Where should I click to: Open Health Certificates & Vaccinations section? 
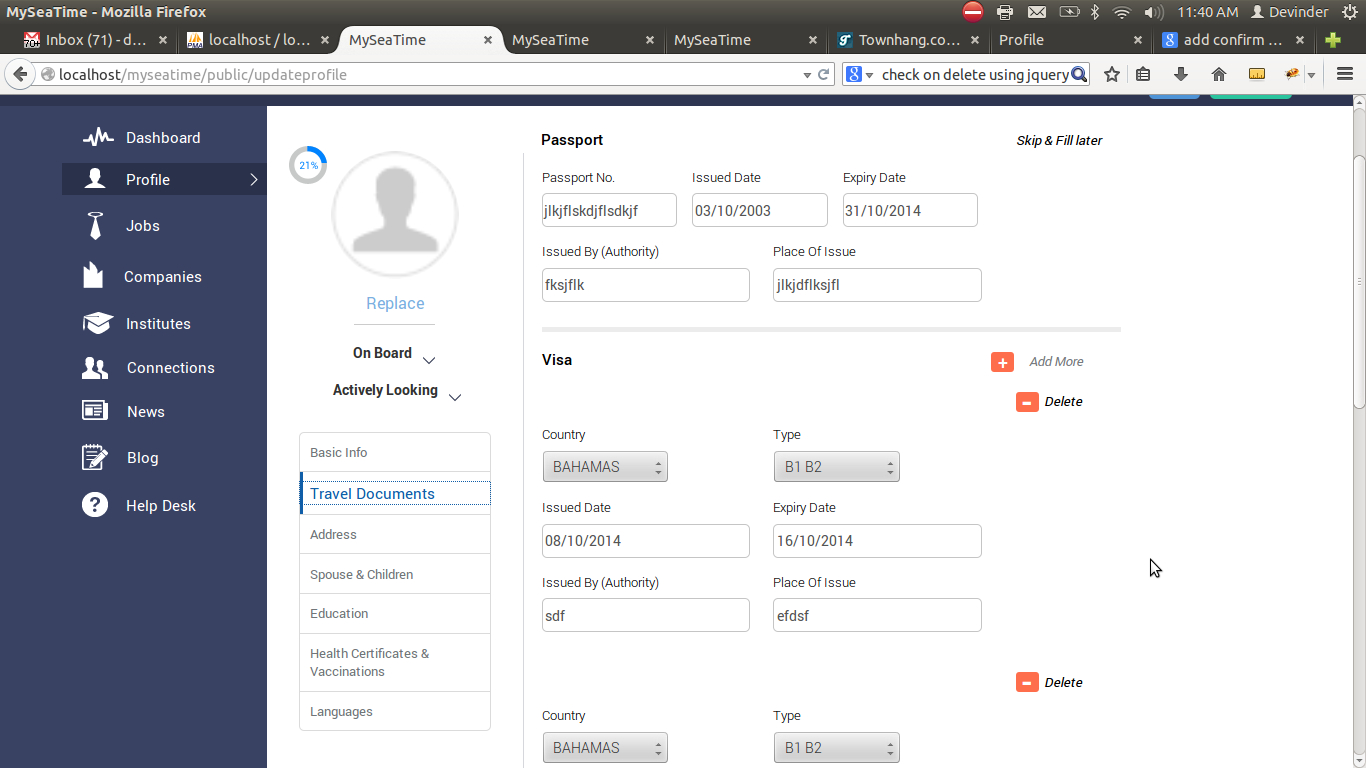click(395, 663)
